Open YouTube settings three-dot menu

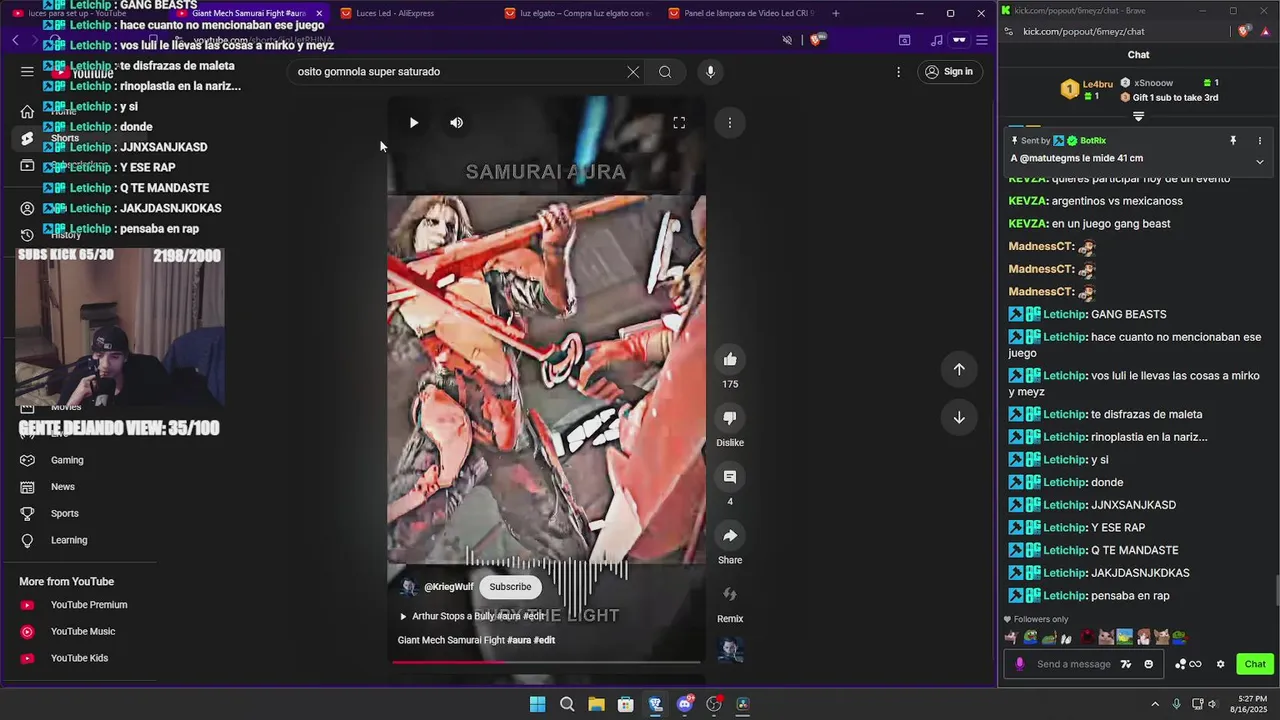point(898,72)
